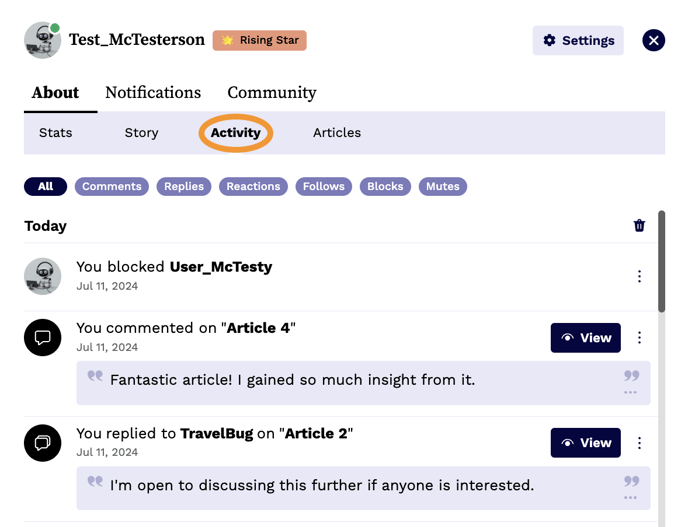
Task: Open the Settings button
Action: tap(578, 40)
